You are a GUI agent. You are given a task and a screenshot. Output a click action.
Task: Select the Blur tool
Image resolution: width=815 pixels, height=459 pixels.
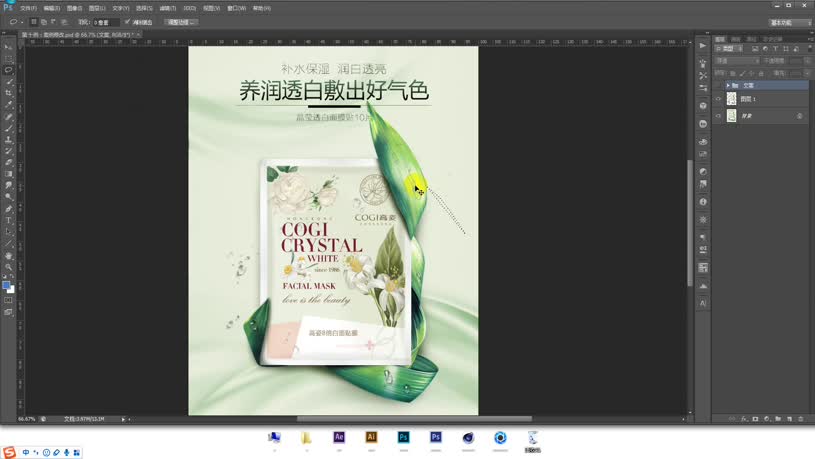point(8,185)
